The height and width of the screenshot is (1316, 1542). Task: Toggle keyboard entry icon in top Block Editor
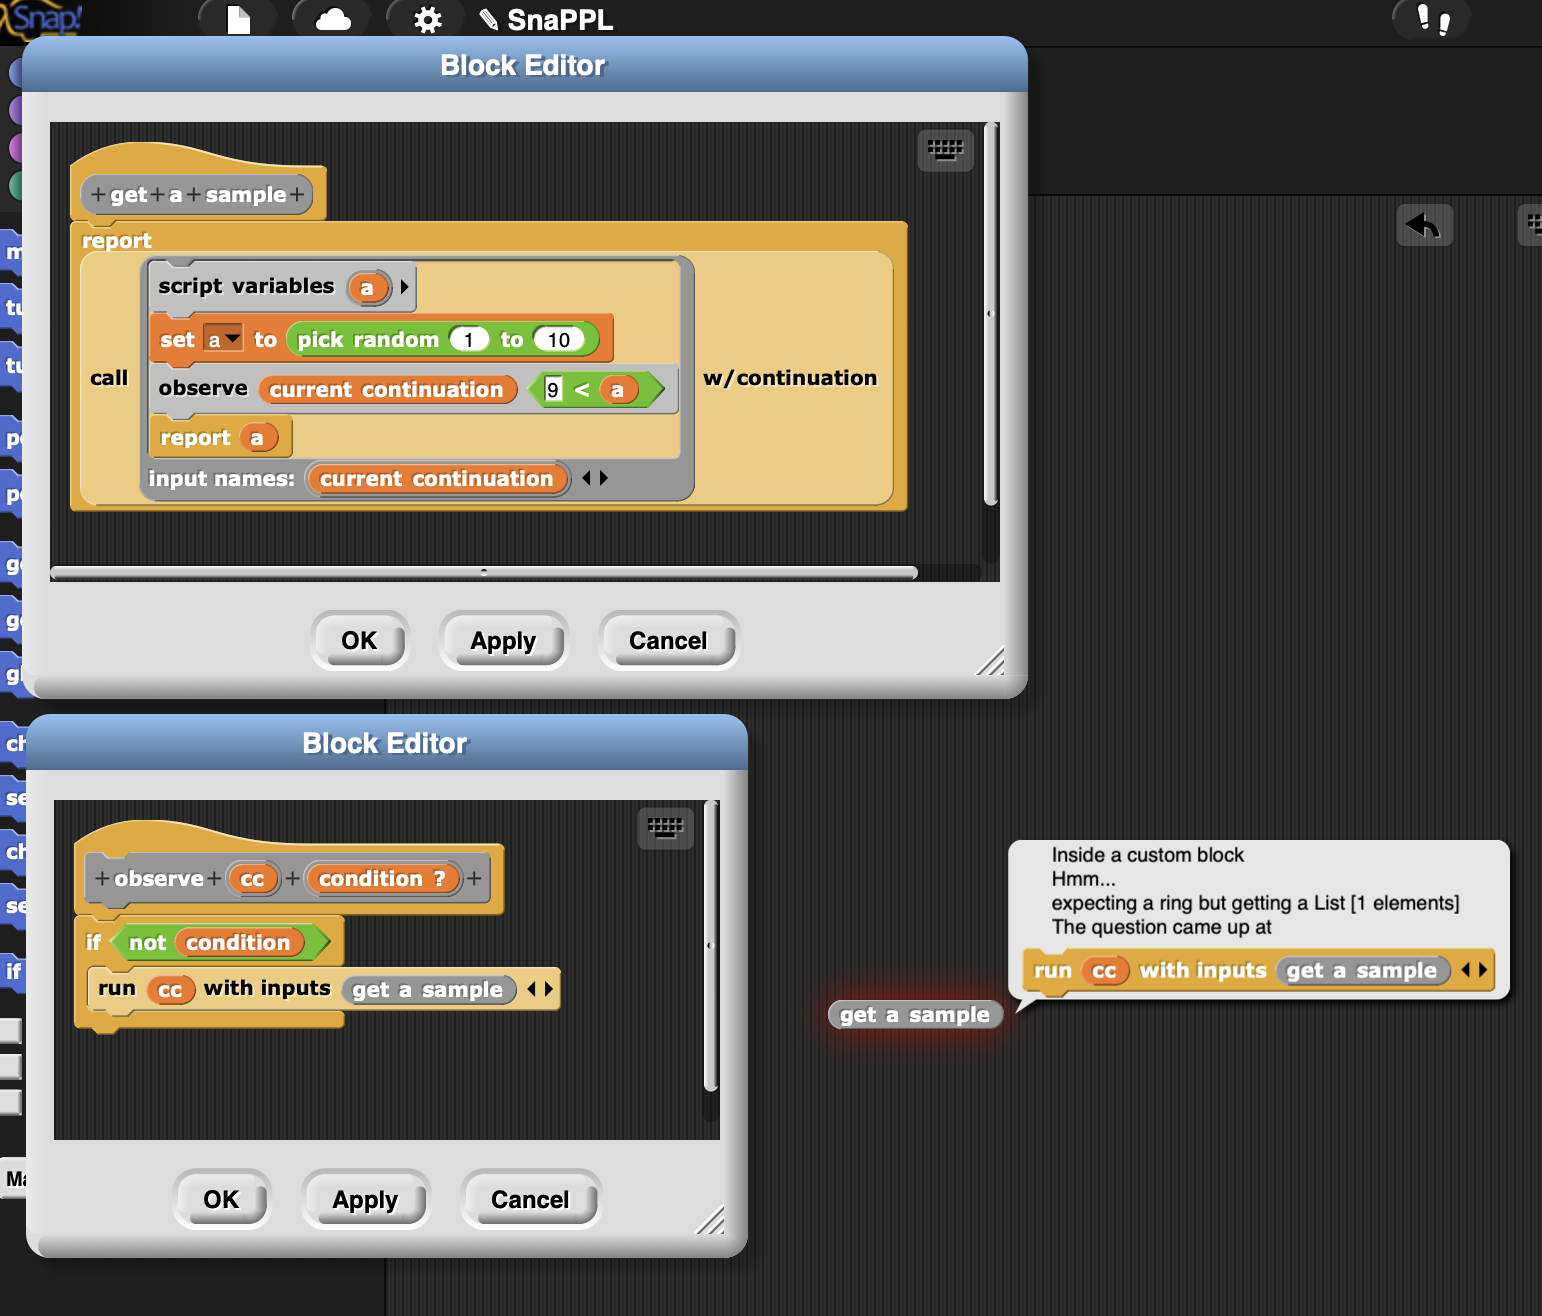(x=945, y=151)
